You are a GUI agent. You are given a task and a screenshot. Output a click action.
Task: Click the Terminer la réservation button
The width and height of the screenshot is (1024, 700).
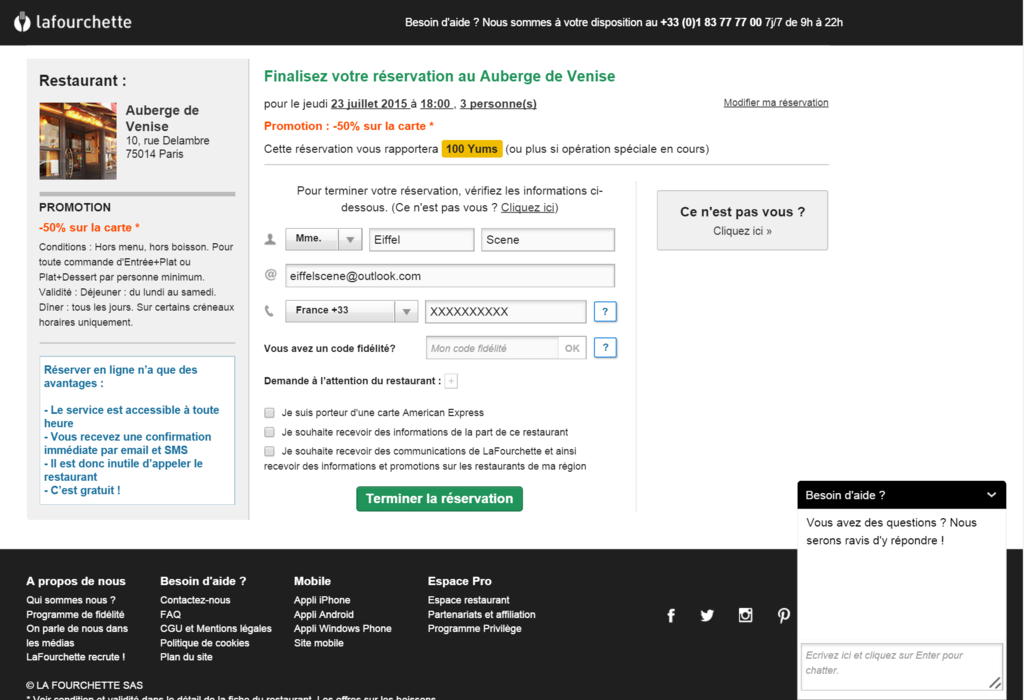coord(439,499)
